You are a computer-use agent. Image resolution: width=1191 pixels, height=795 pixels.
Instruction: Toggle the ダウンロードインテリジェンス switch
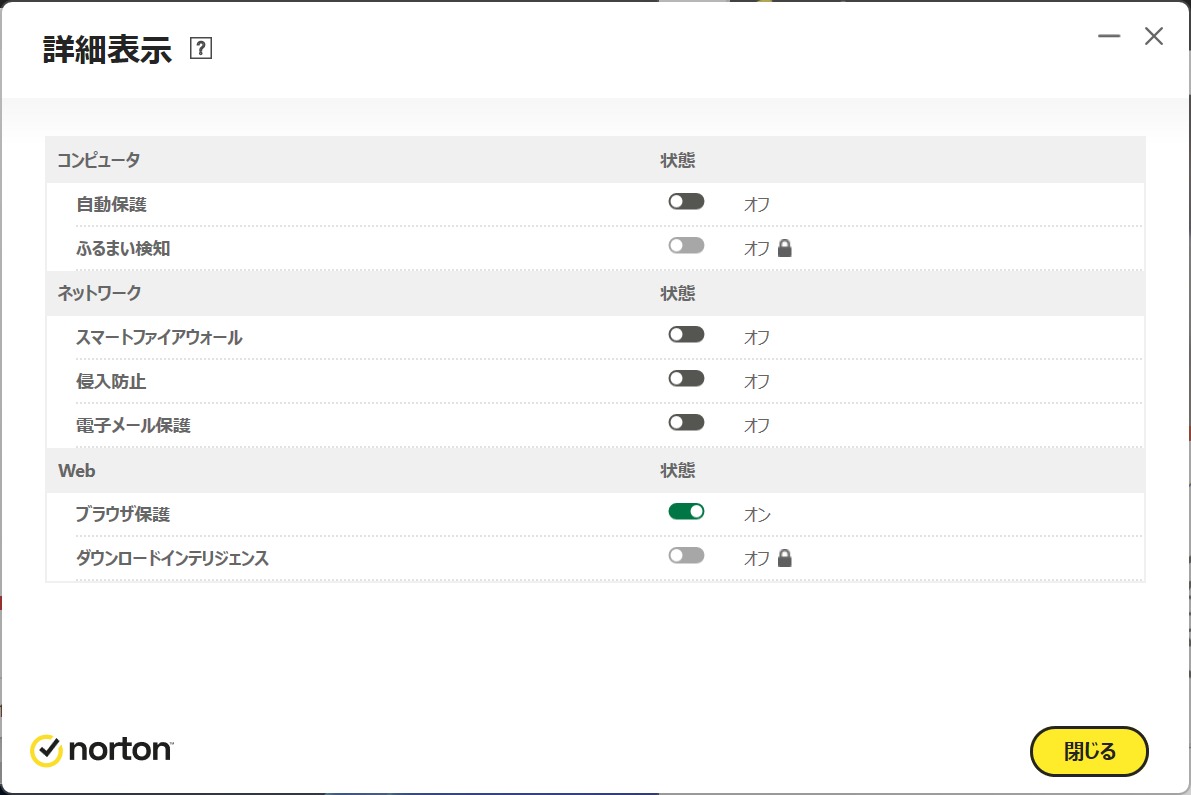(686, 556)
